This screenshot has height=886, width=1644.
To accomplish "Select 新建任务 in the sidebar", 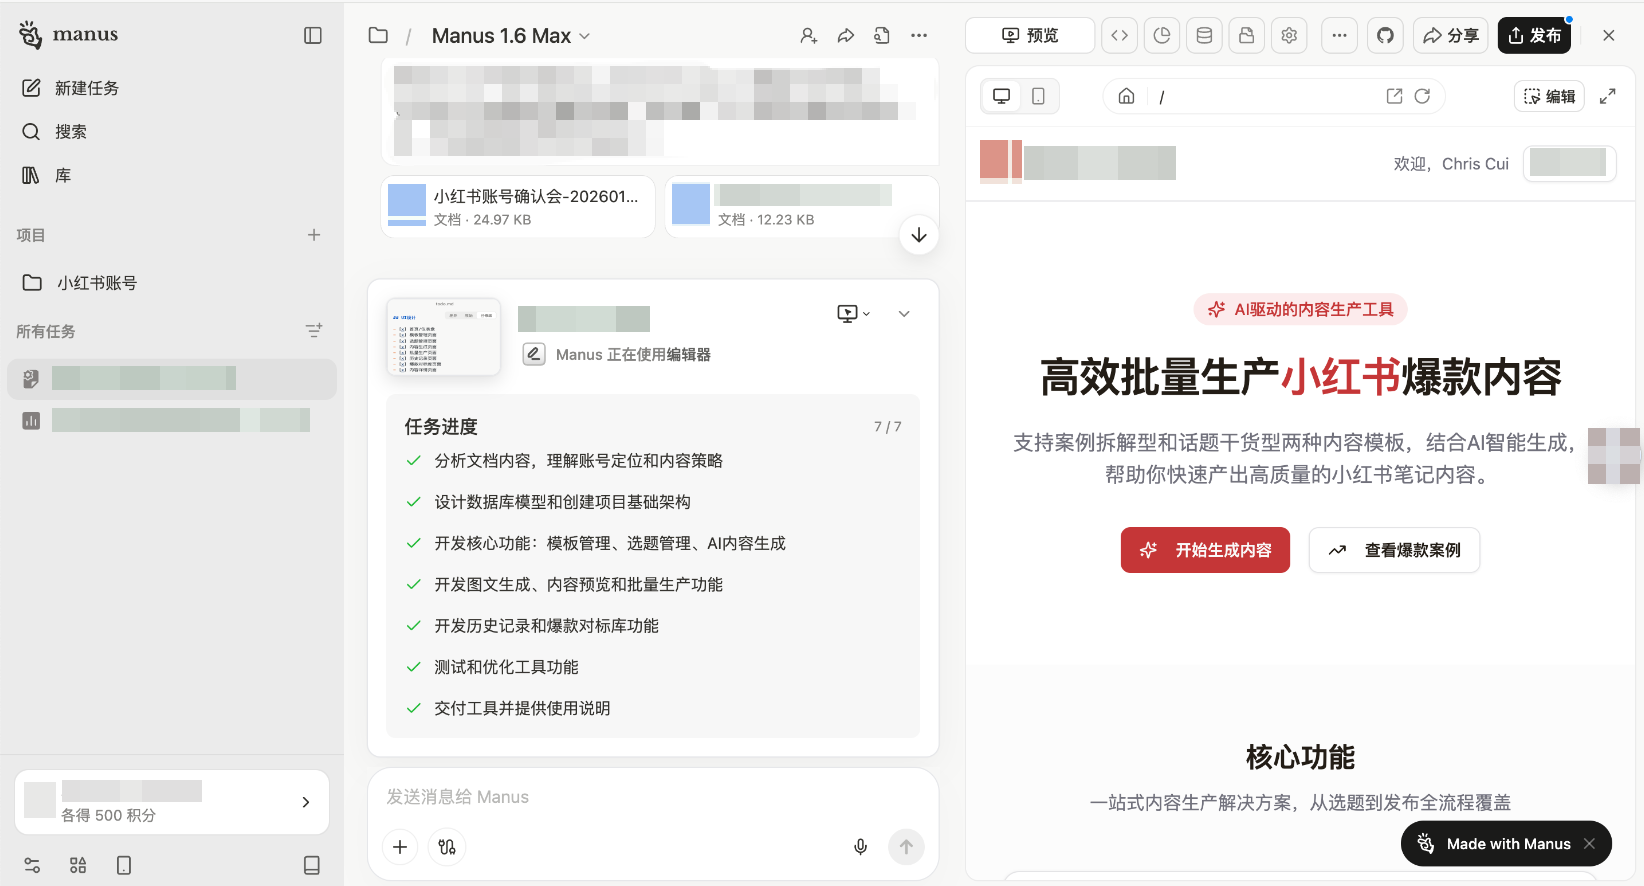I will [86, 88].
